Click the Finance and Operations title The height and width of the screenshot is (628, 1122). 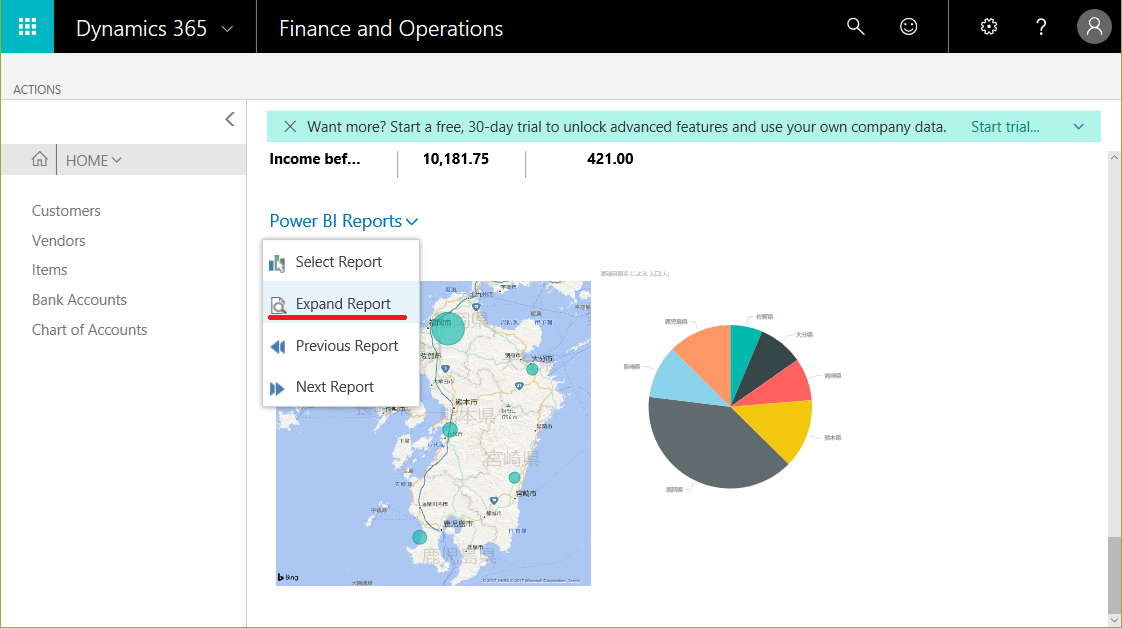coord(391,29)
